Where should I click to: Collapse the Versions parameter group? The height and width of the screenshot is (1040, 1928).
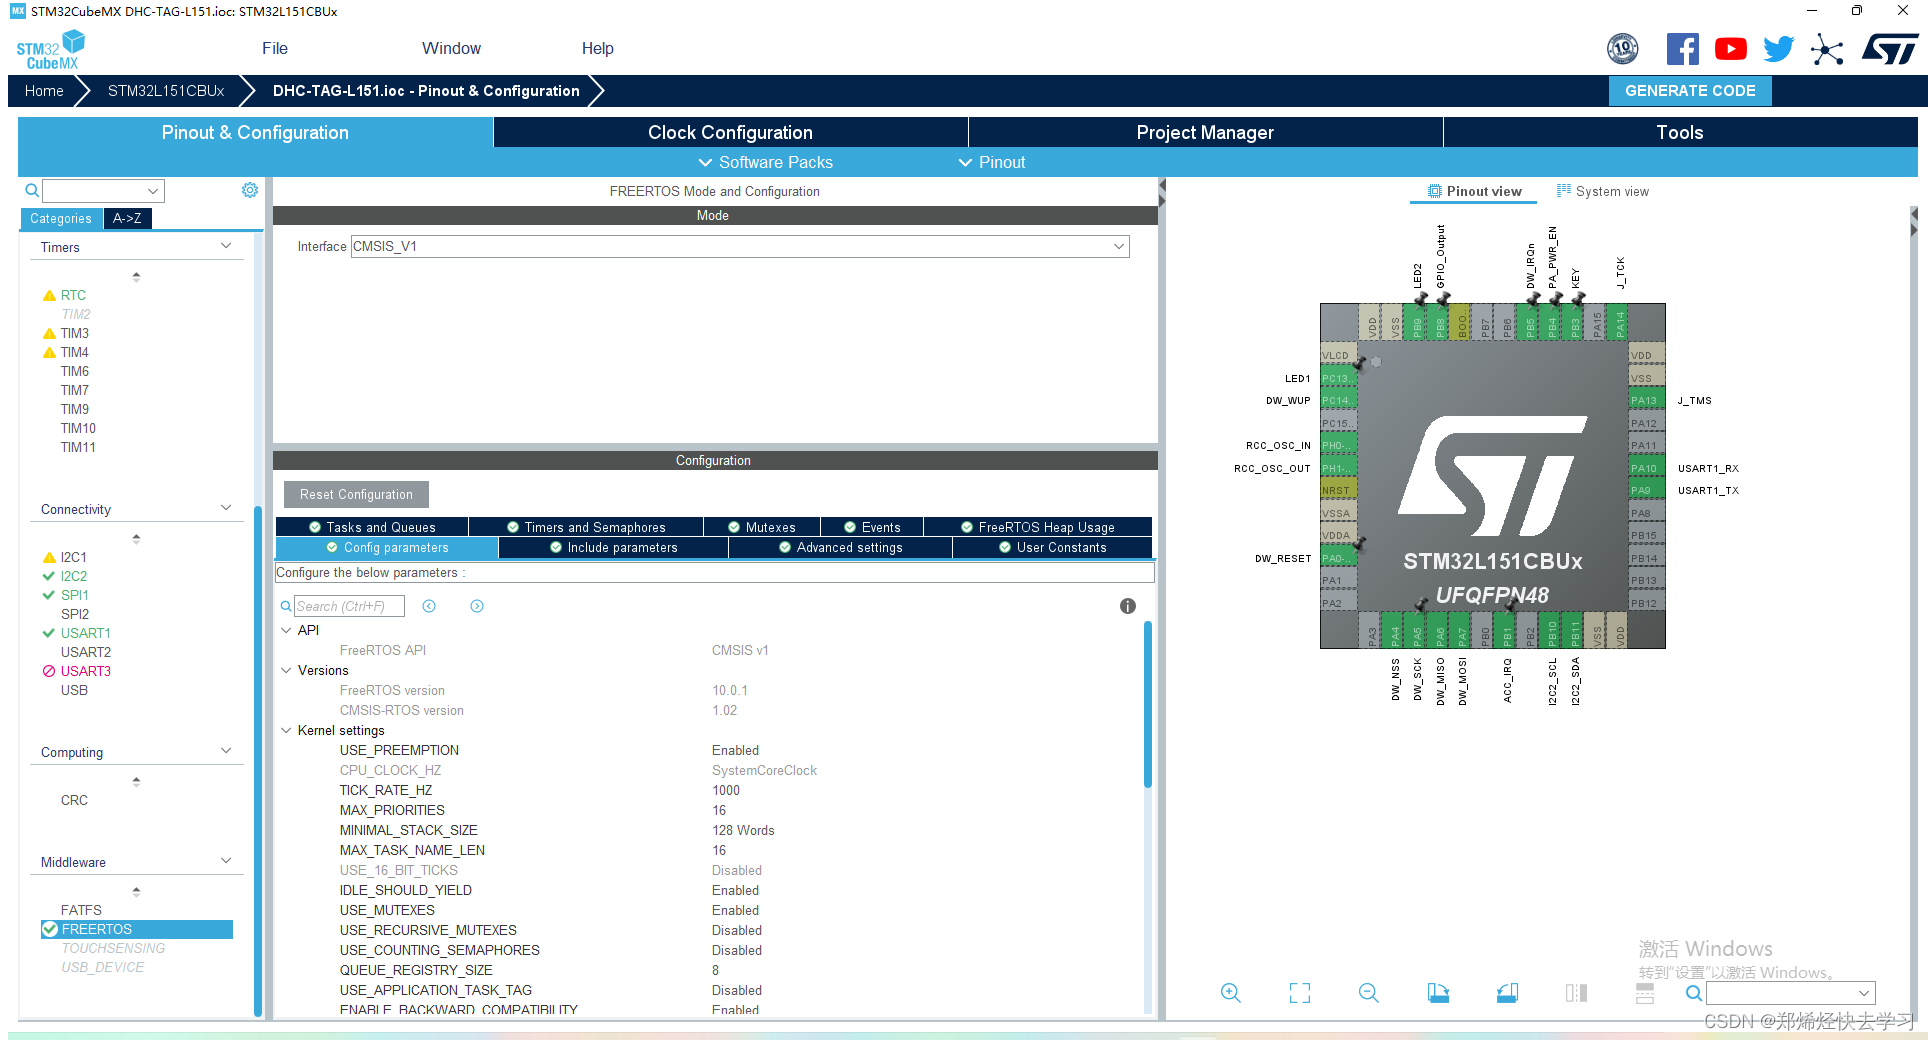[286, 670]
